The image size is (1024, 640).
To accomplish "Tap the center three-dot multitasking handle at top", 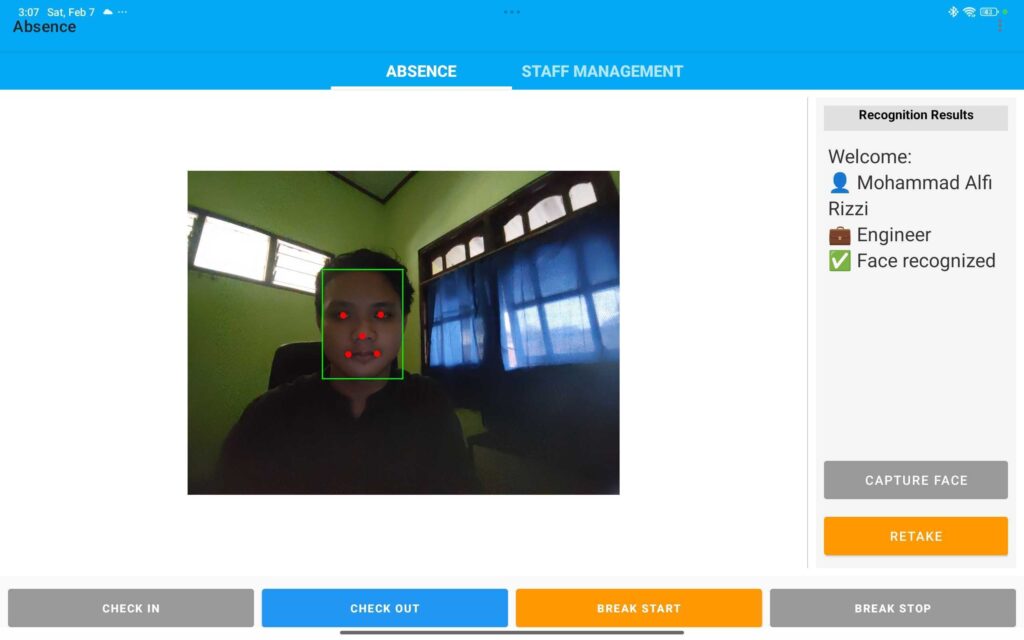I will click(512, 12).
